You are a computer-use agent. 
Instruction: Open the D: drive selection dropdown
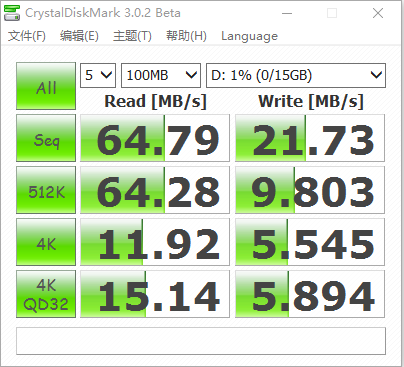click(x=296, y=75)
